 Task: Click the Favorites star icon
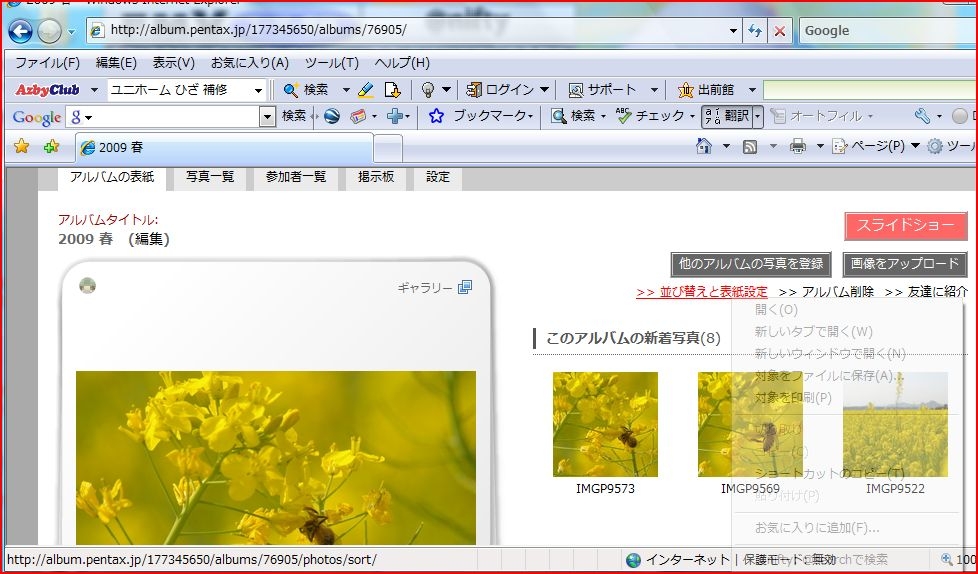click(21, 147)
